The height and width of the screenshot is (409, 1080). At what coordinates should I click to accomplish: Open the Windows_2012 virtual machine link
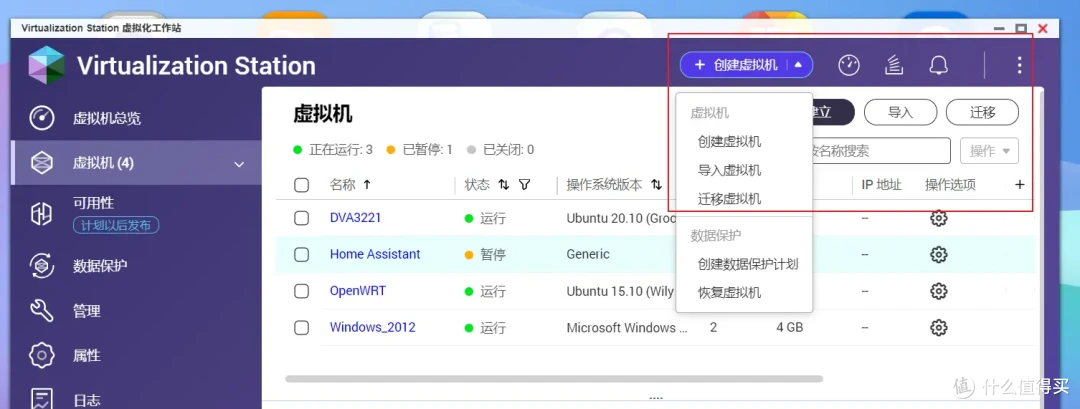(x=373, y=327)
